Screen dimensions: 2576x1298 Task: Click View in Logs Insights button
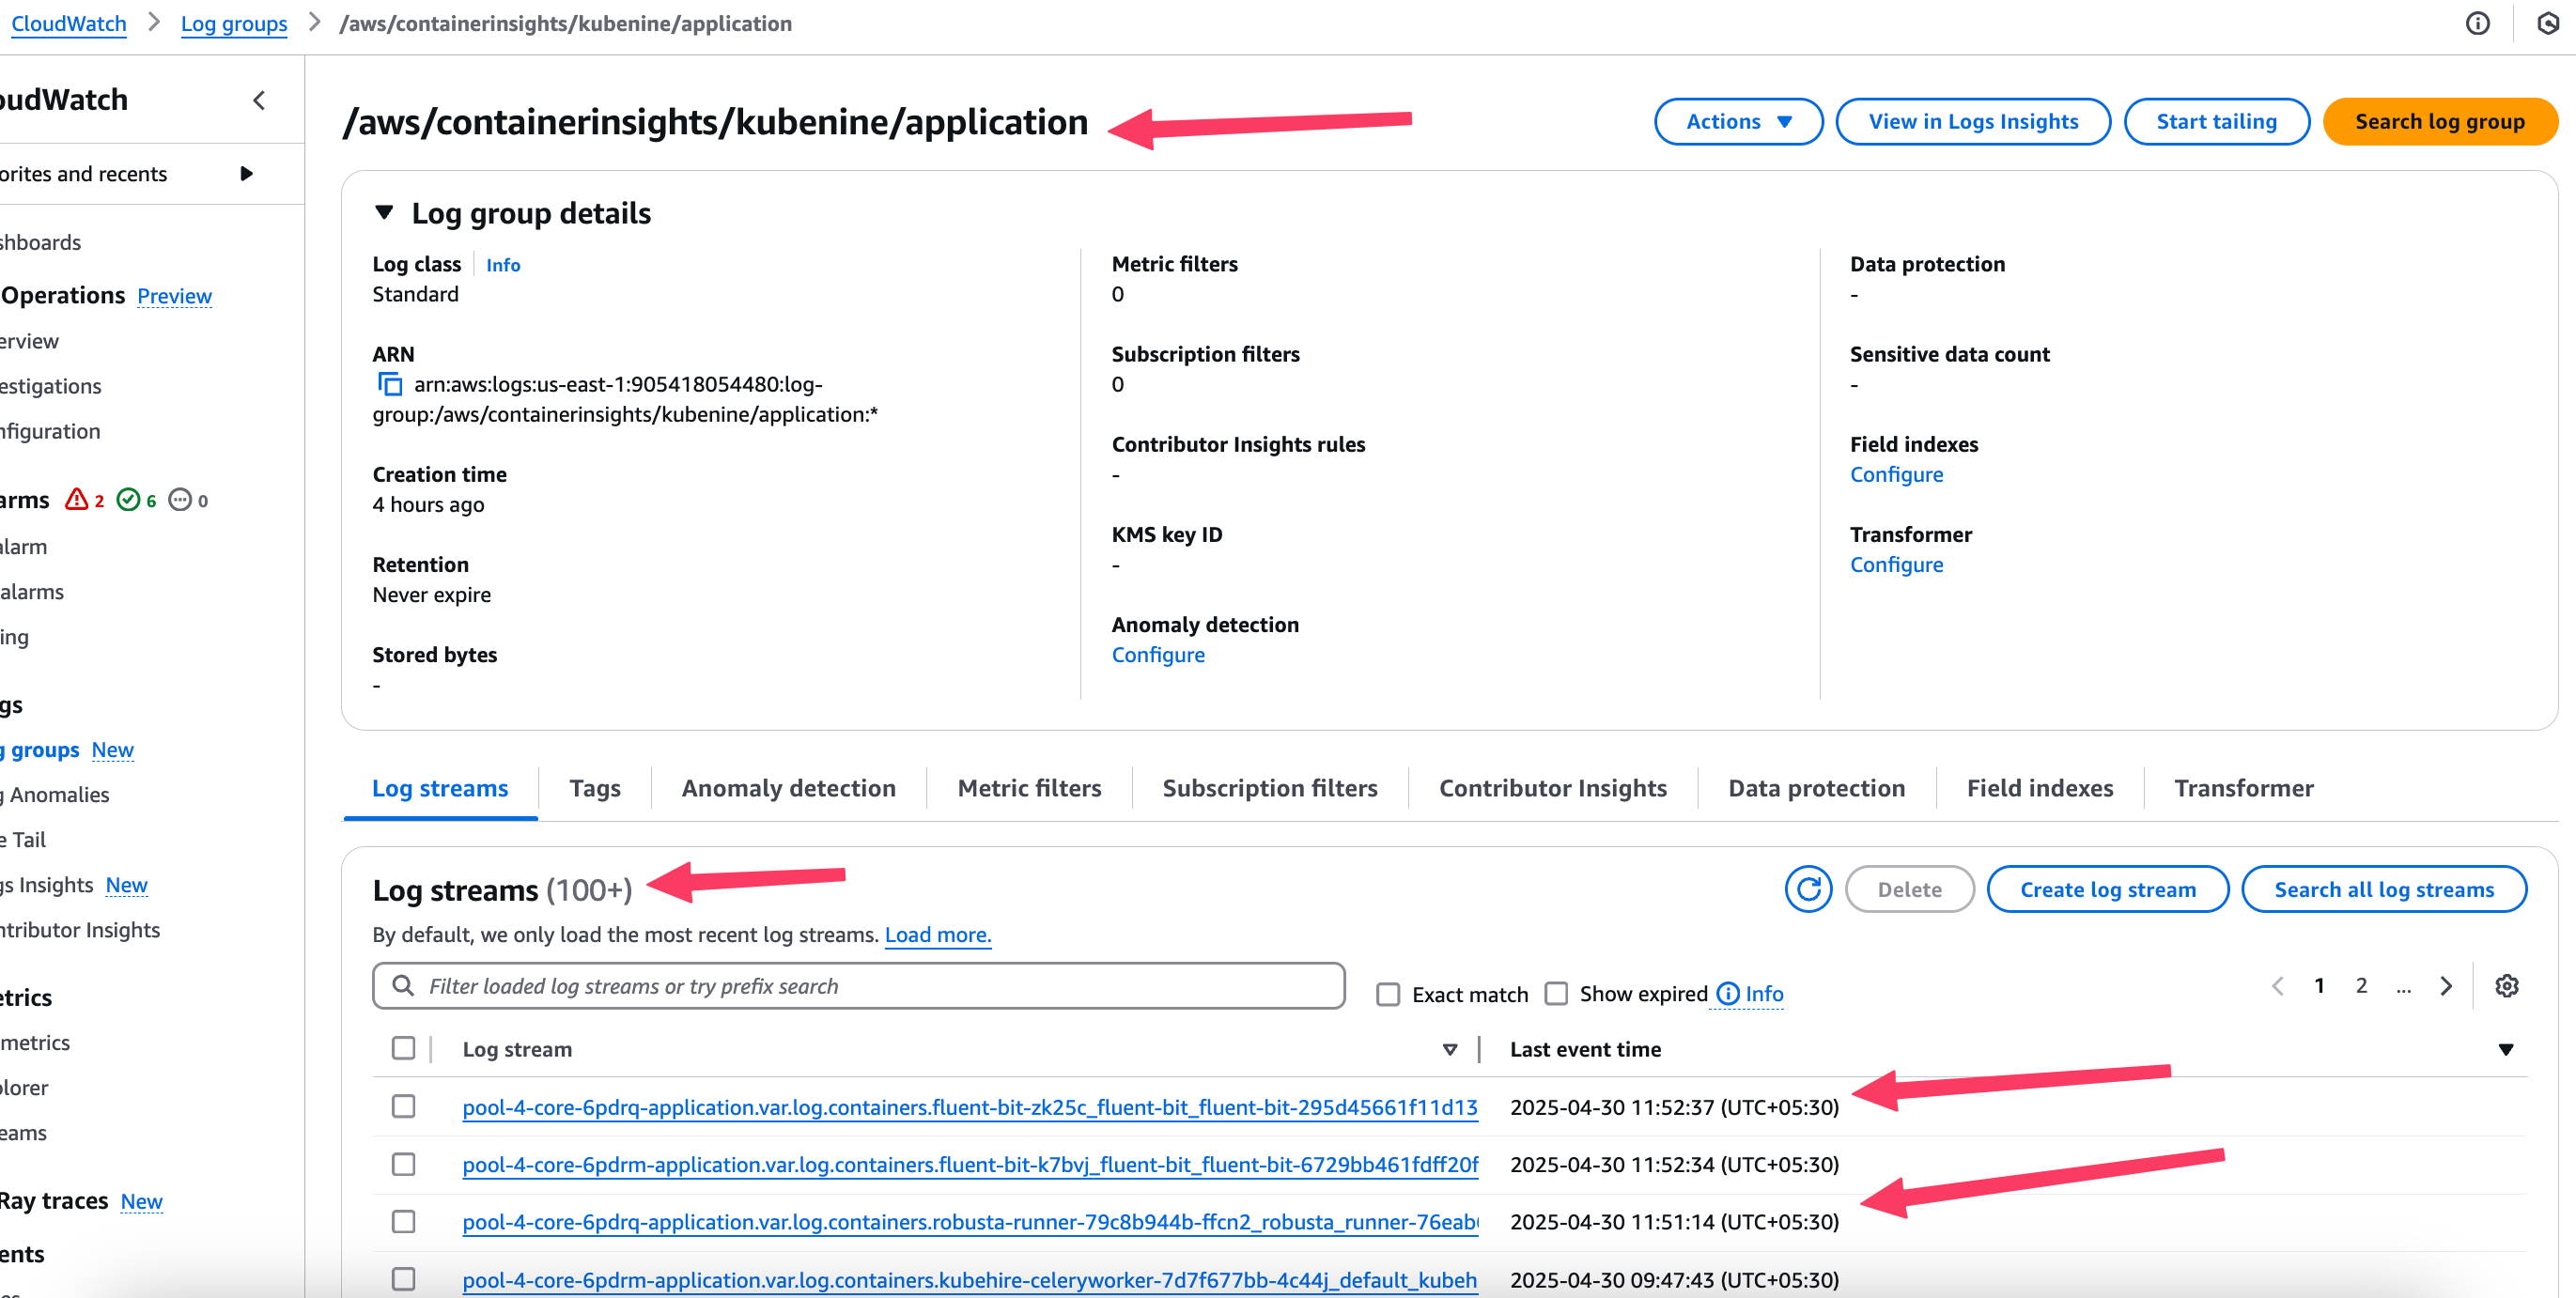click(1973, 121)
